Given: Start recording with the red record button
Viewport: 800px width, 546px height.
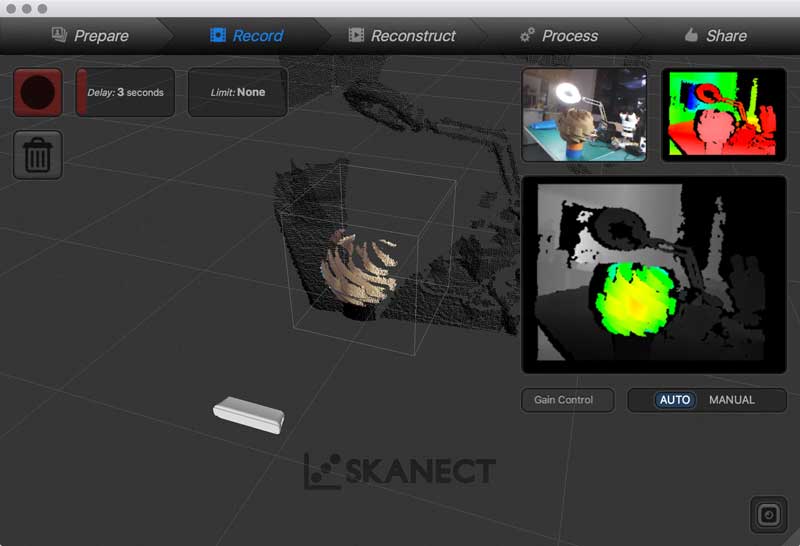Looking at the screenshot, I should 38,92.
